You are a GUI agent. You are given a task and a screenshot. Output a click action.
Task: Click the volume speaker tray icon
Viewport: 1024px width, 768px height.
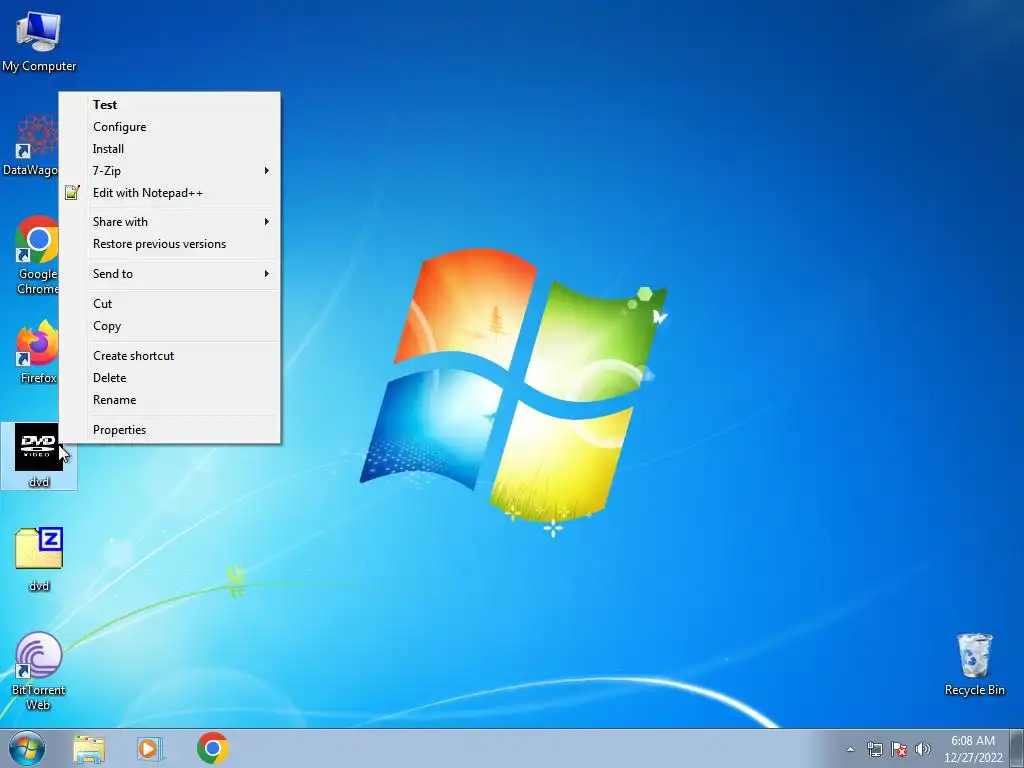922,749
